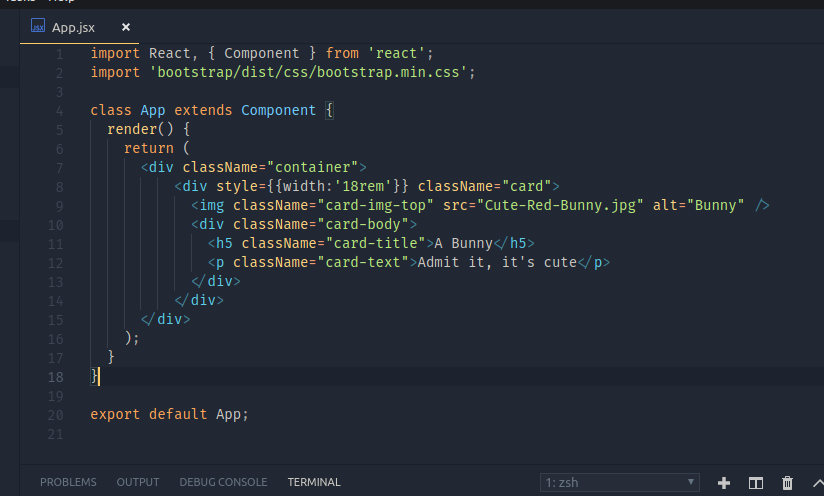The width and height of the screenshot is (824, 496).
Task: Close the App.jsx tab
Action: click(126, 27)
